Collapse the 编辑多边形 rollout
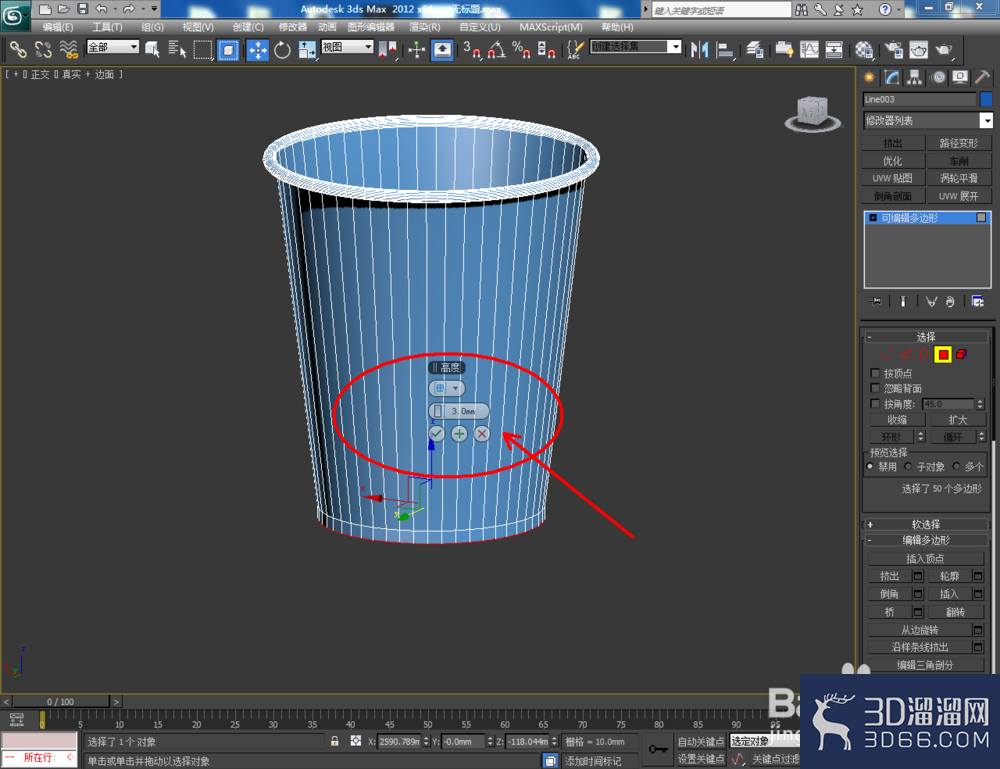 coord(926,540)
